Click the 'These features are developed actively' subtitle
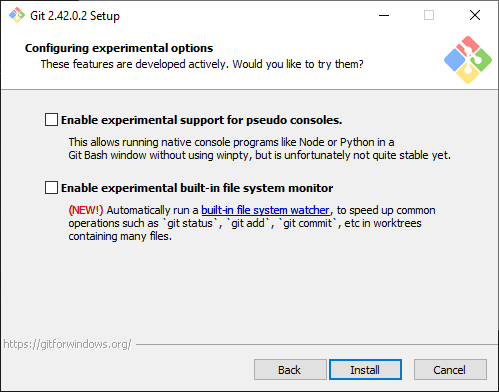Viewport: 499px width, 392px height. tap(202, 64)
